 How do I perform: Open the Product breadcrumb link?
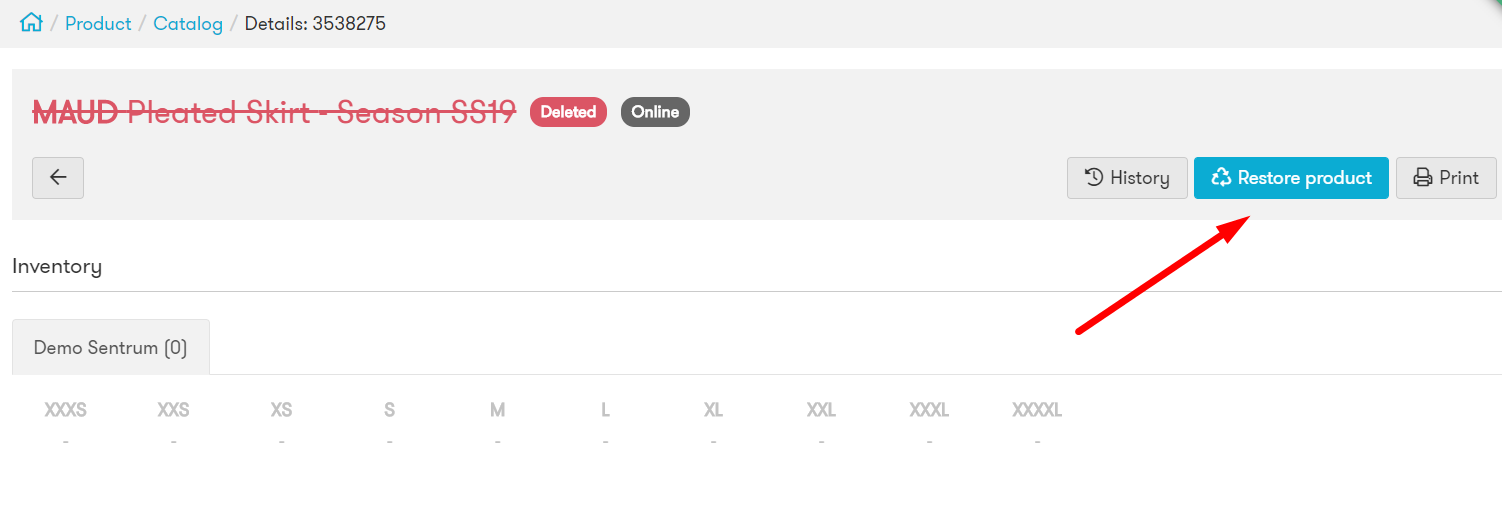tap(98, 23)
